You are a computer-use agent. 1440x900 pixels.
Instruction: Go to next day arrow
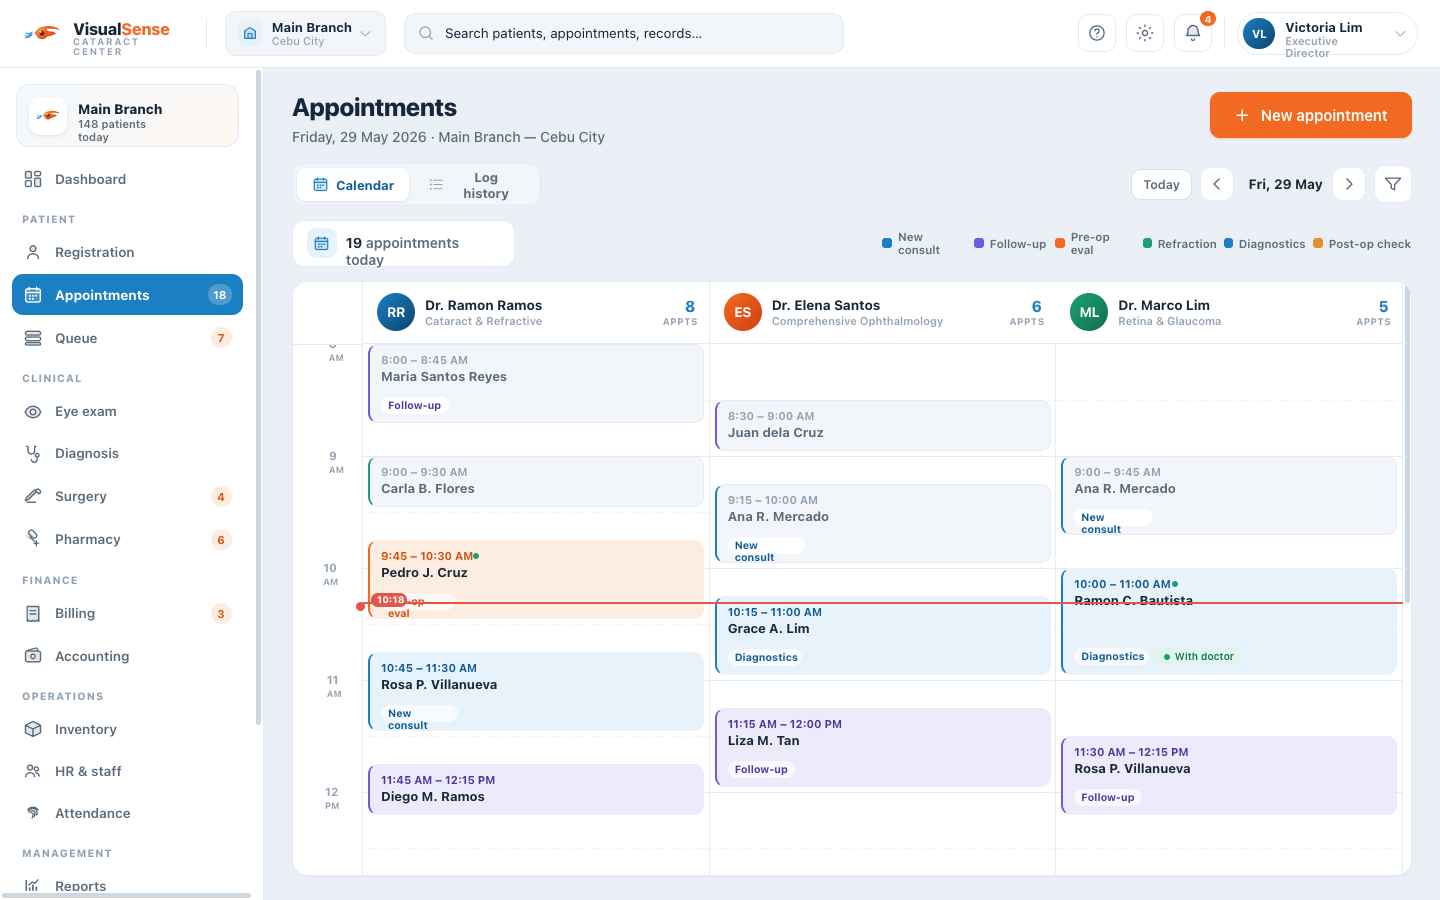[1349, 184]
